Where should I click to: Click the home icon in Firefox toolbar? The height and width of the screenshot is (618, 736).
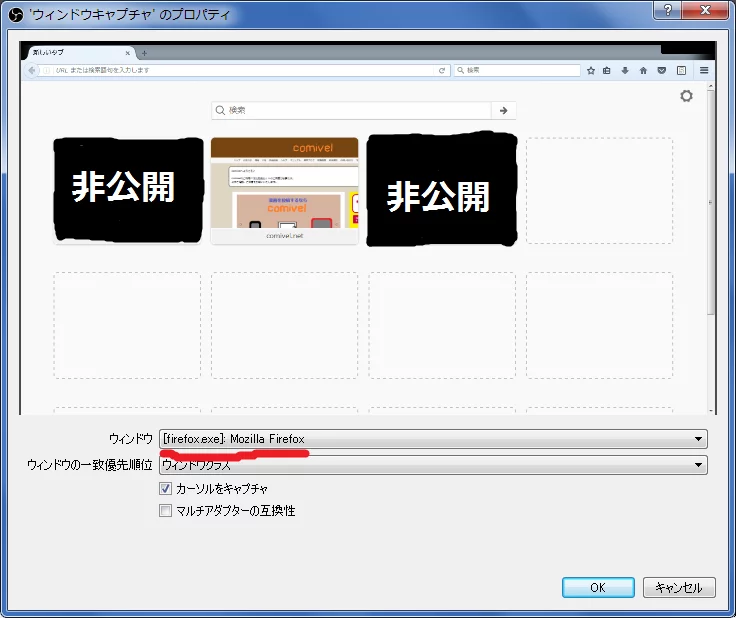point(643,70)
